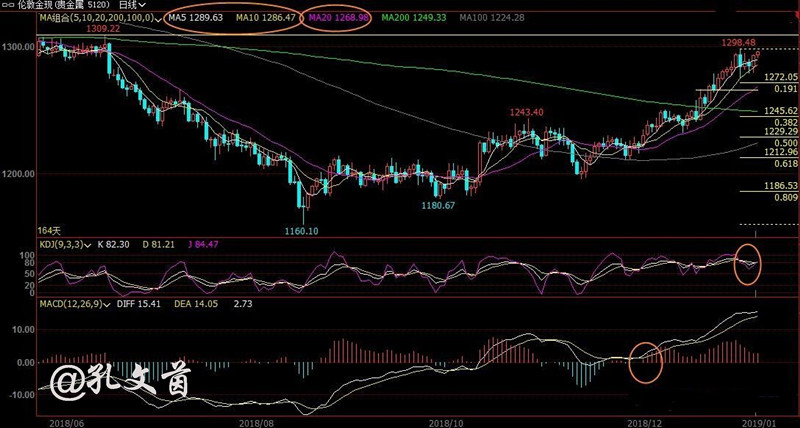Image resolution: width=800 pixels, height=428 pixels.
Task: Select the MACD DIFF 15.41 value
Action: [x=139, y=304]
